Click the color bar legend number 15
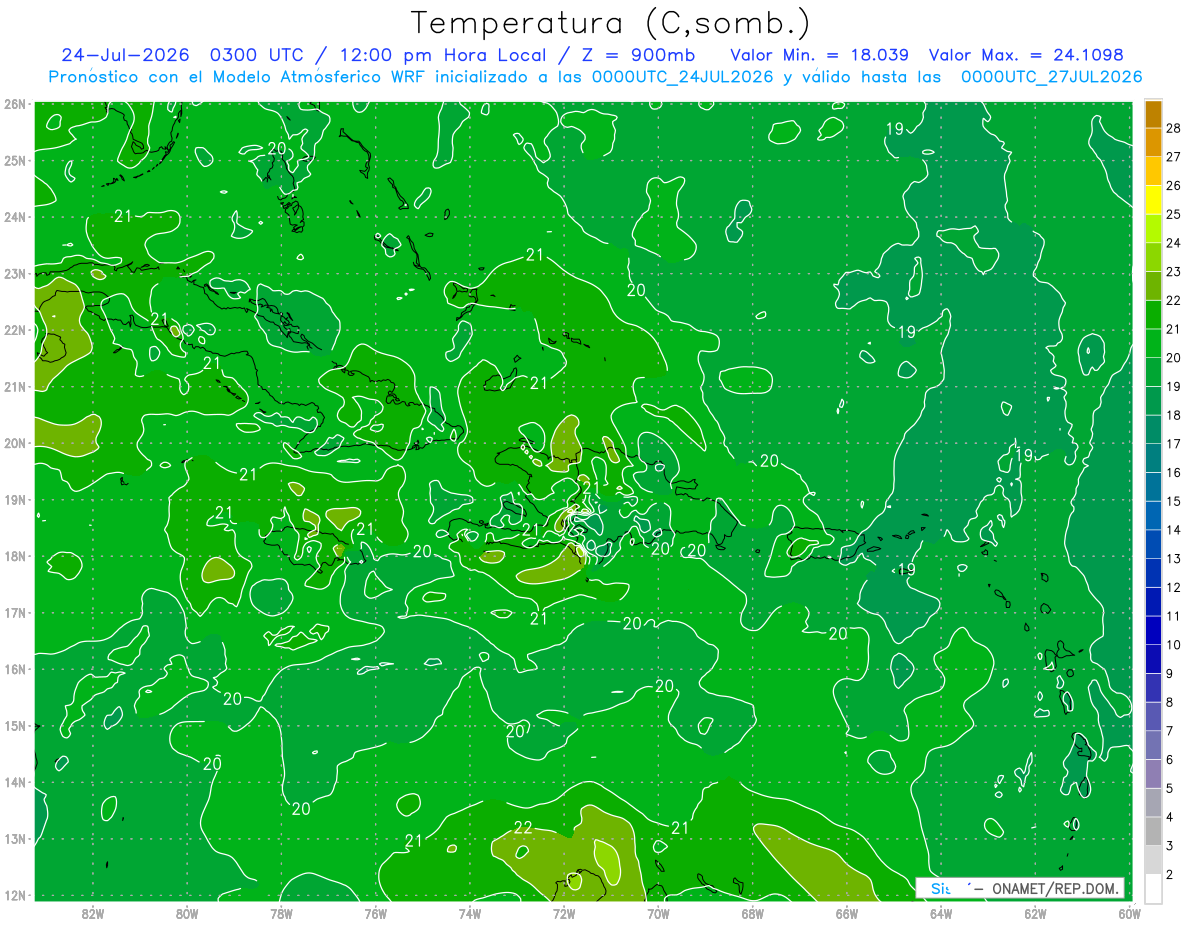This screenshot has width=1200, height=927. point(1173,501)
